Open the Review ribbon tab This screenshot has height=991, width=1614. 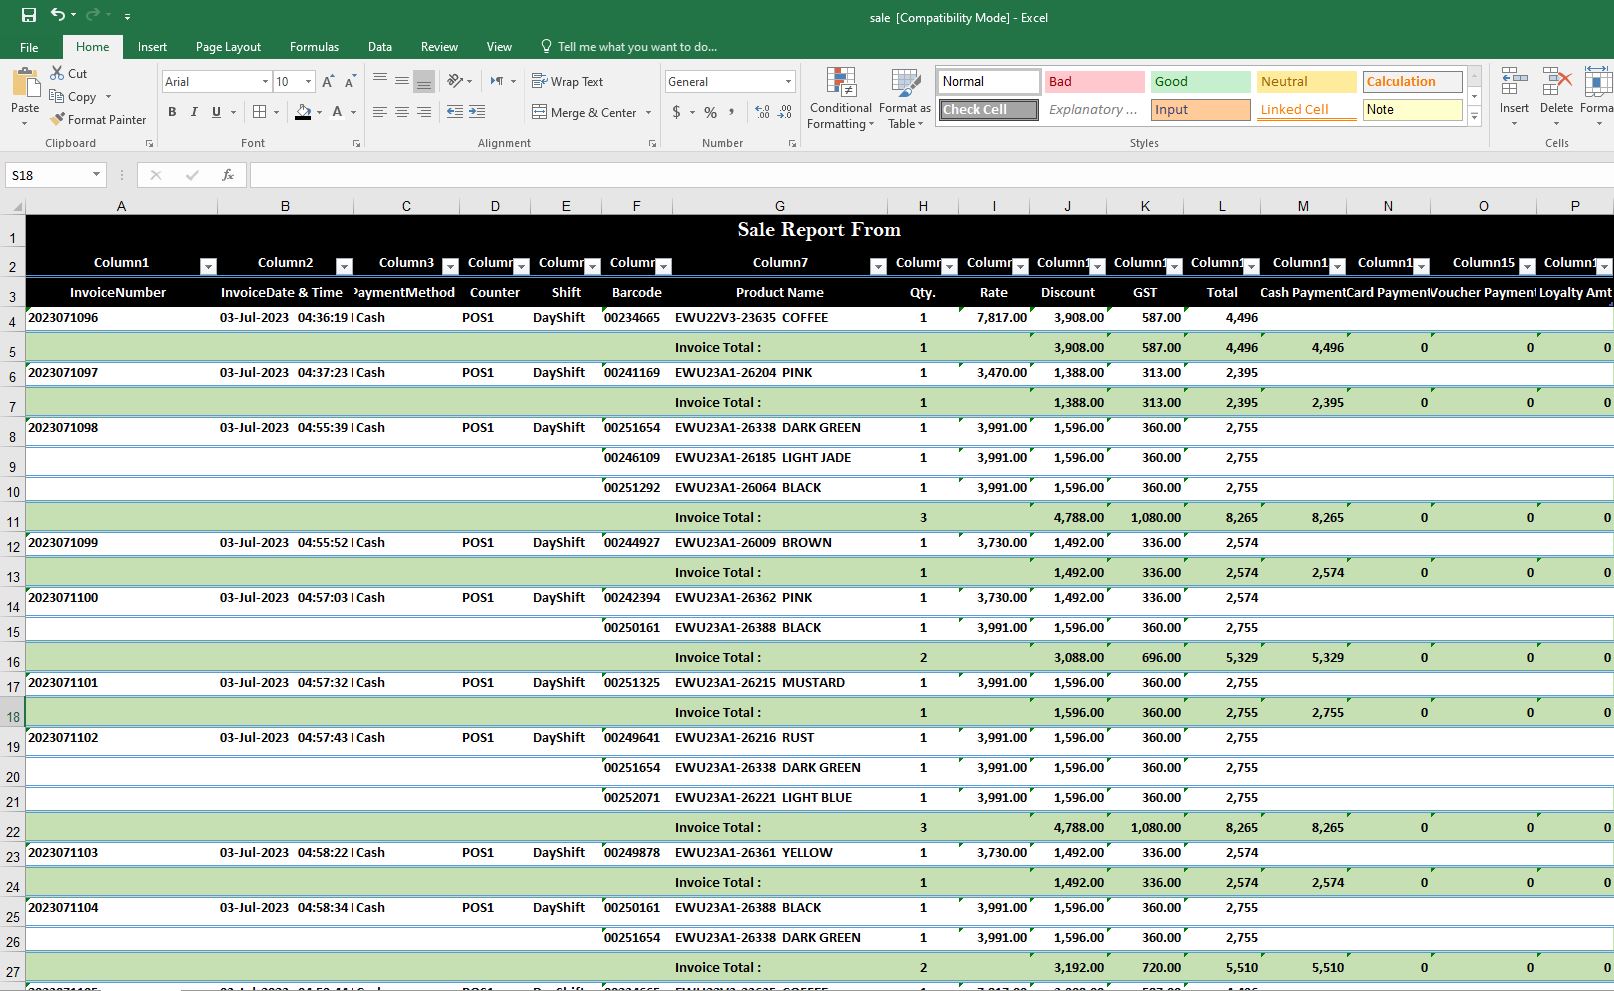point(439,46)
